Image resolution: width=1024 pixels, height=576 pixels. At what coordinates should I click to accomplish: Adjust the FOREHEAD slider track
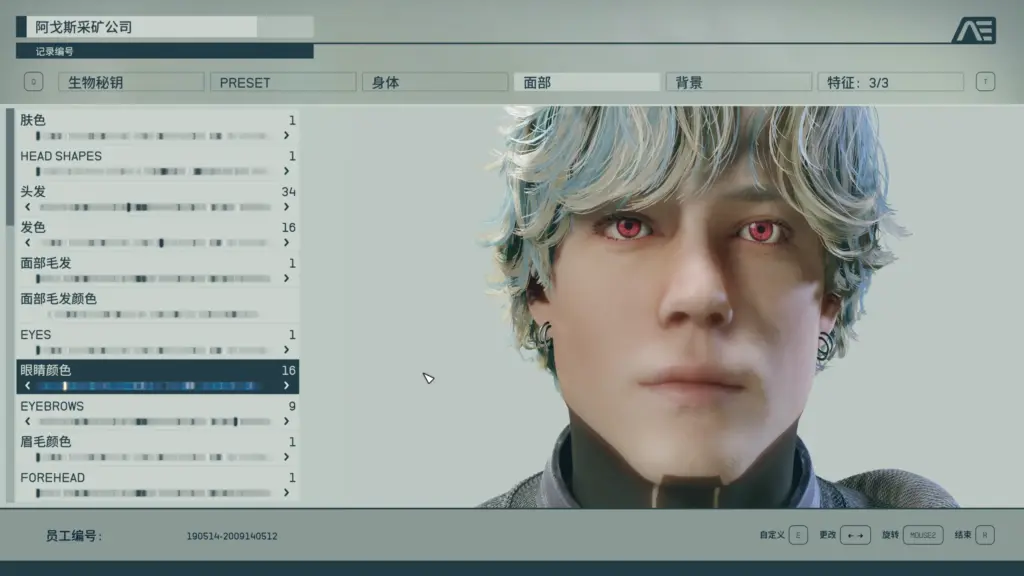tap(154, 493)
